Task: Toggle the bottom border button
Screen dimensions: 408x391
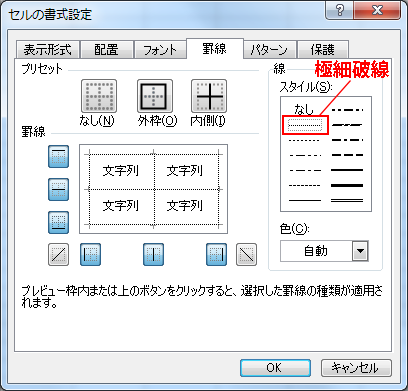Action: click(x=58, y=222)
